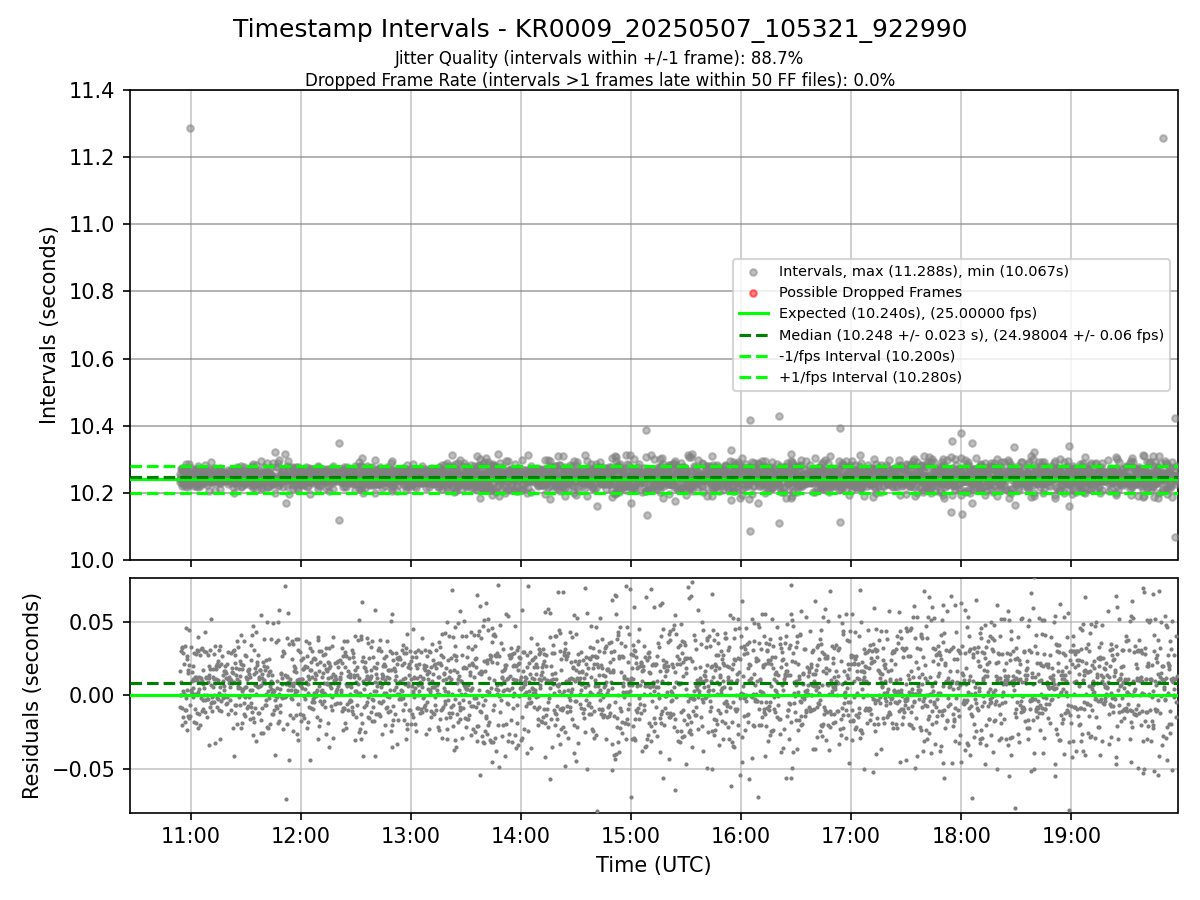
Task: Click the outlier point near 11.26s before 20:00
Action: point(1163,138)
